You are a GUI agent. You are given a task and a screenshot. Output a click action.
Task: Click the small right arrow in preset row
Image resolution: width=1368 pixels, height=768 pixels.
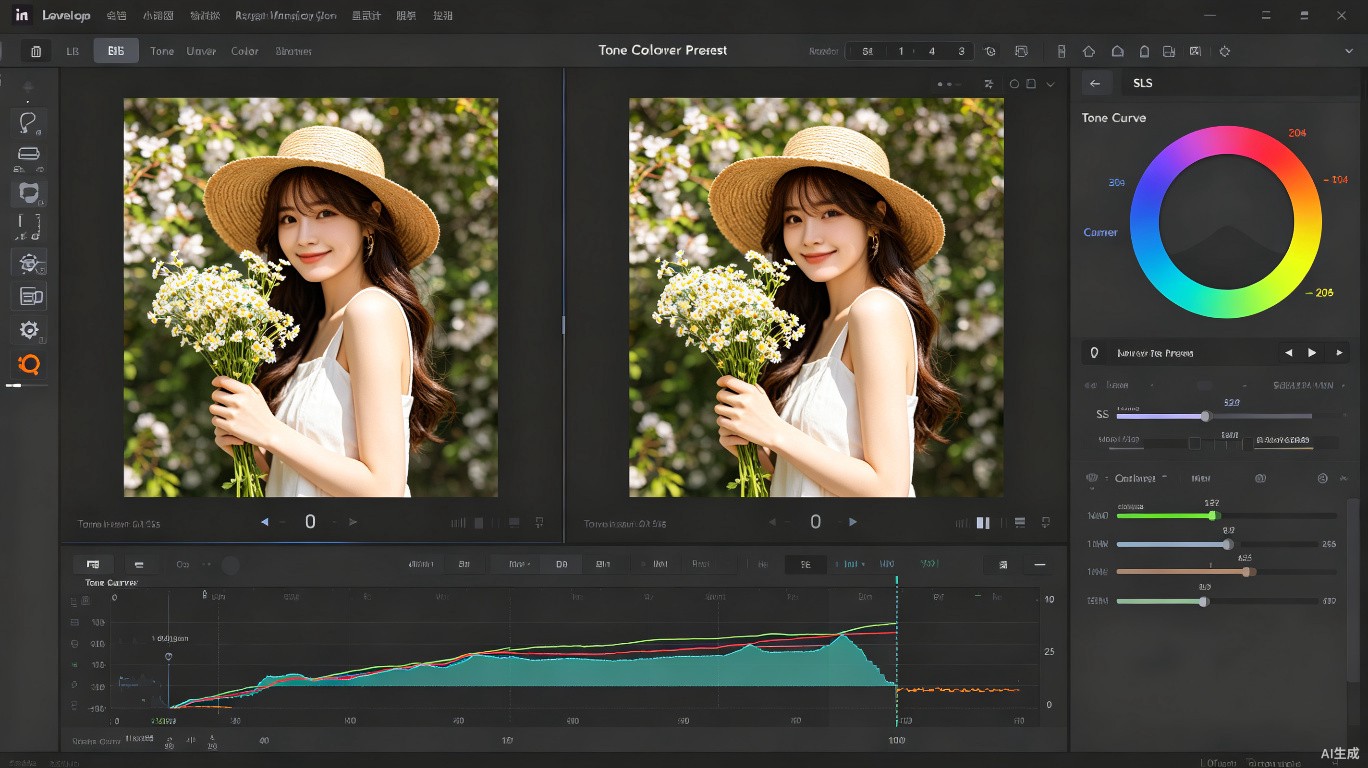pyautogui.click(x=1339, y=353)
